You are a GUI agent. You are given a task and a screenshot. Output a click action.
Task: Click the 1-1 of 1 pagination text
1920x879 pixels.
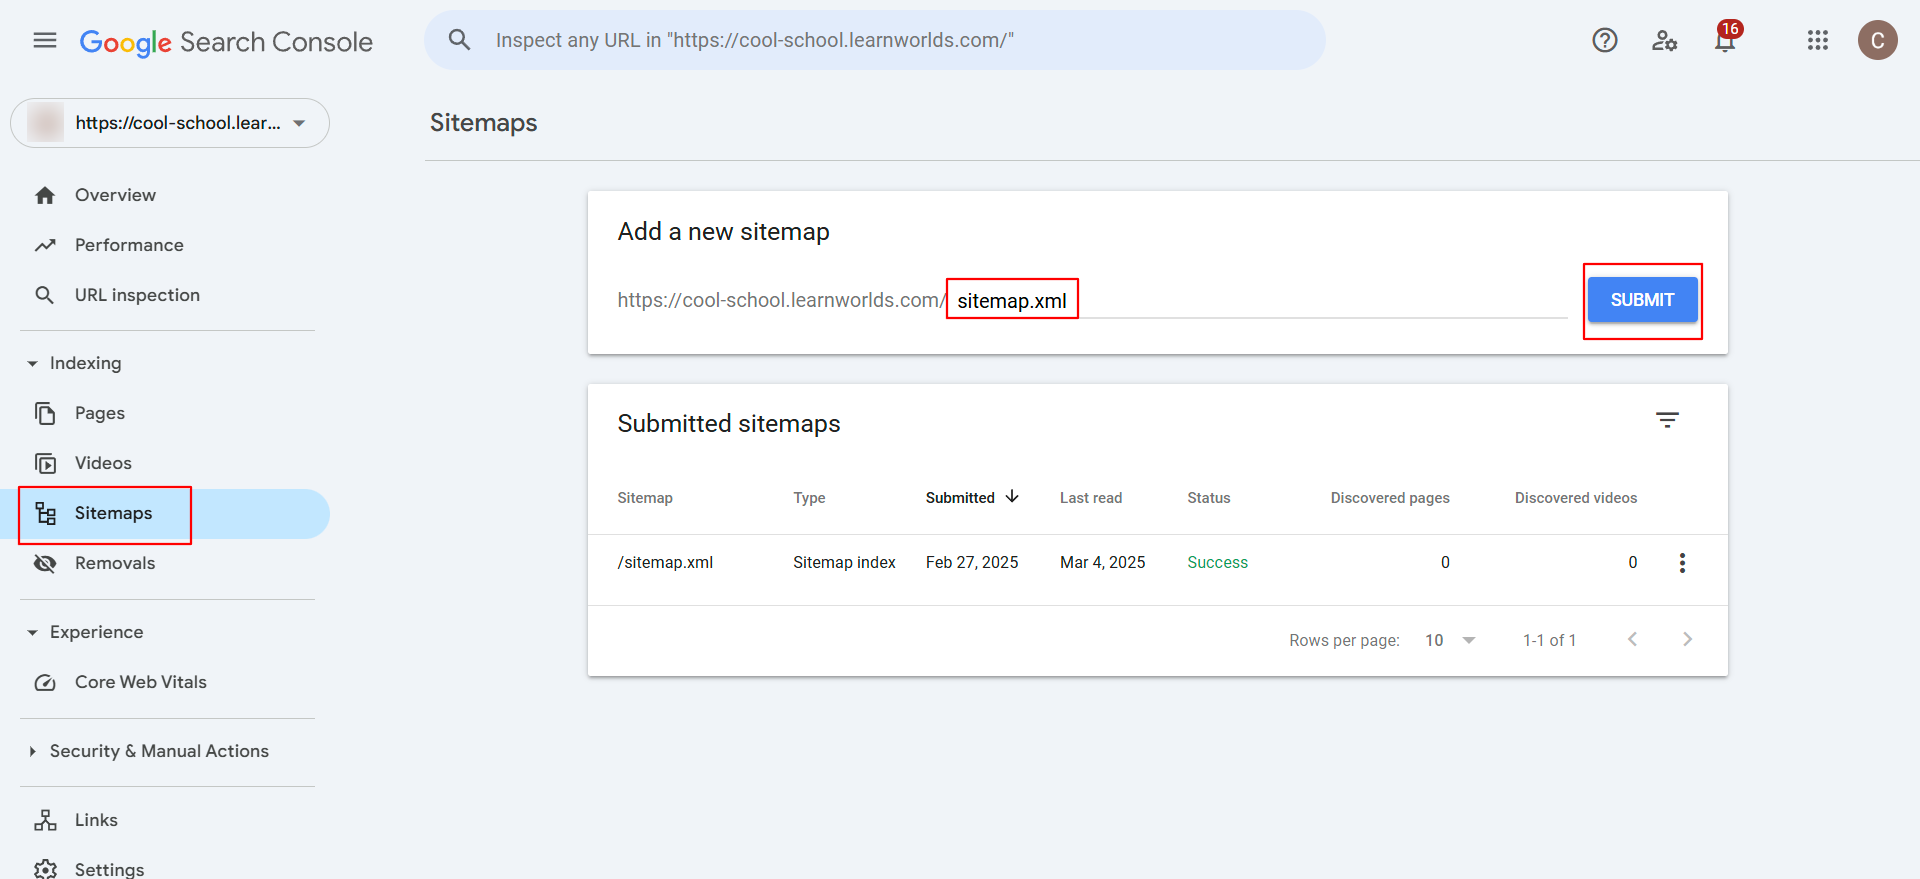pyautogui.click(x=1549, y=640)
